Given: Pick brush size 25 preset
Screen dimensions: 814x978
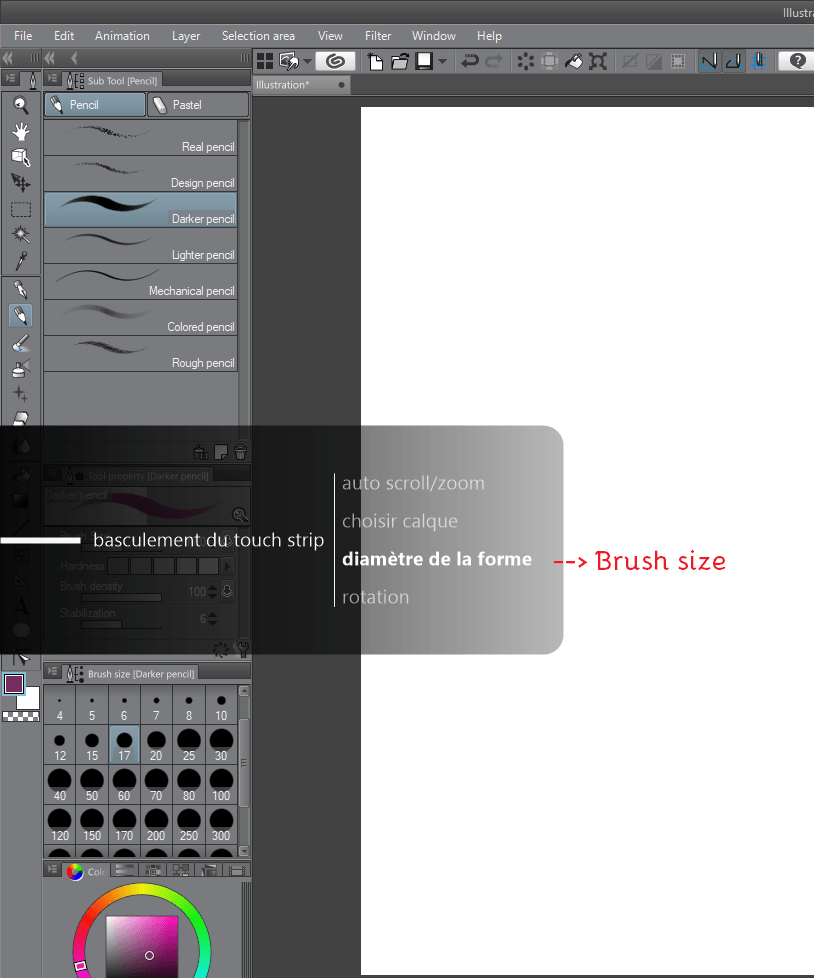Looking at the screenshot, I should 188,745.
